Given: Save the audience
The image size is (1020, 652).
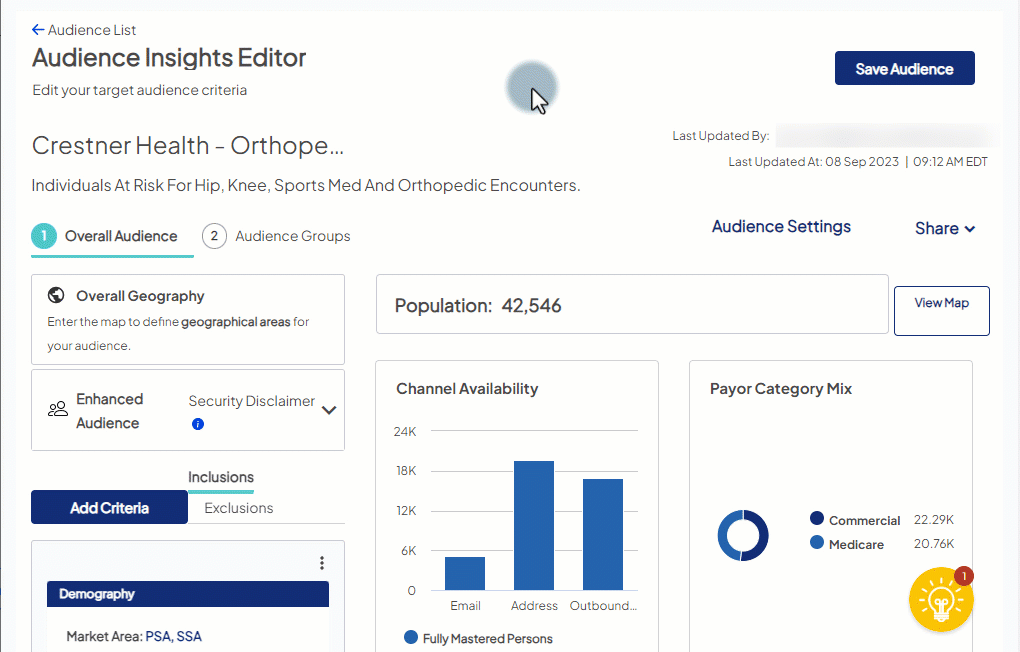Looking at the screenshot, I should pyautogui.click(x=904, y=67).
